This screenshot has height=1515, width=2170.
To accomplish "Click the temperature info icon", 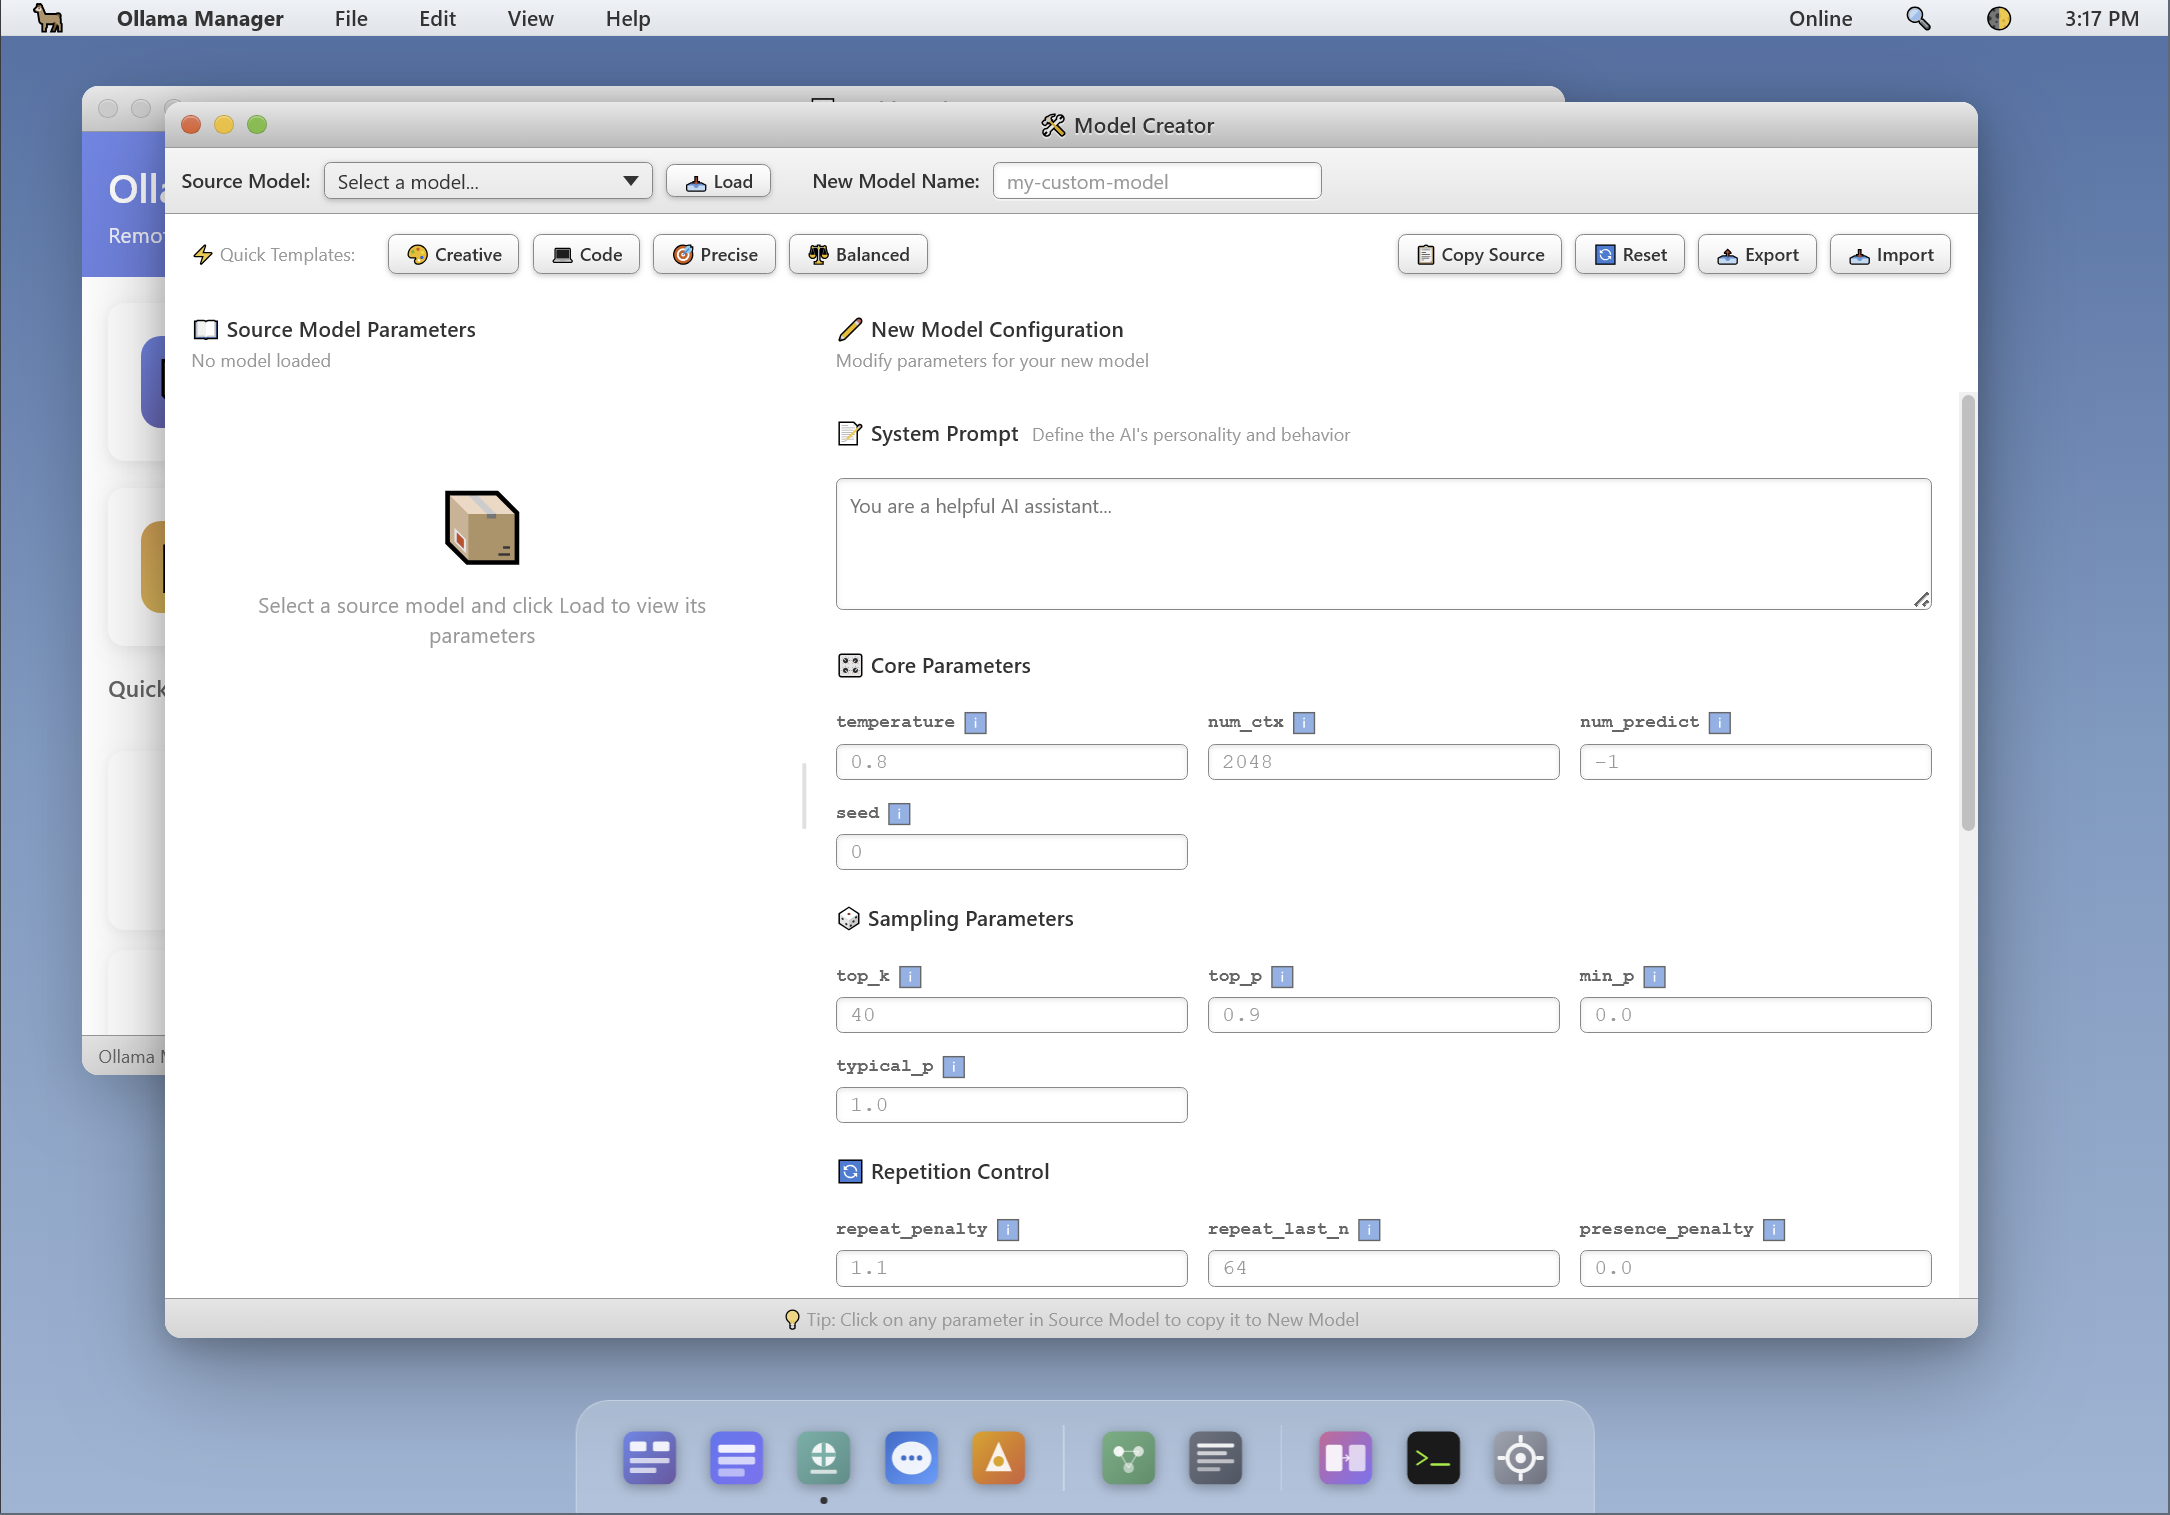I will pyautogui.click(x=975, y=722).
